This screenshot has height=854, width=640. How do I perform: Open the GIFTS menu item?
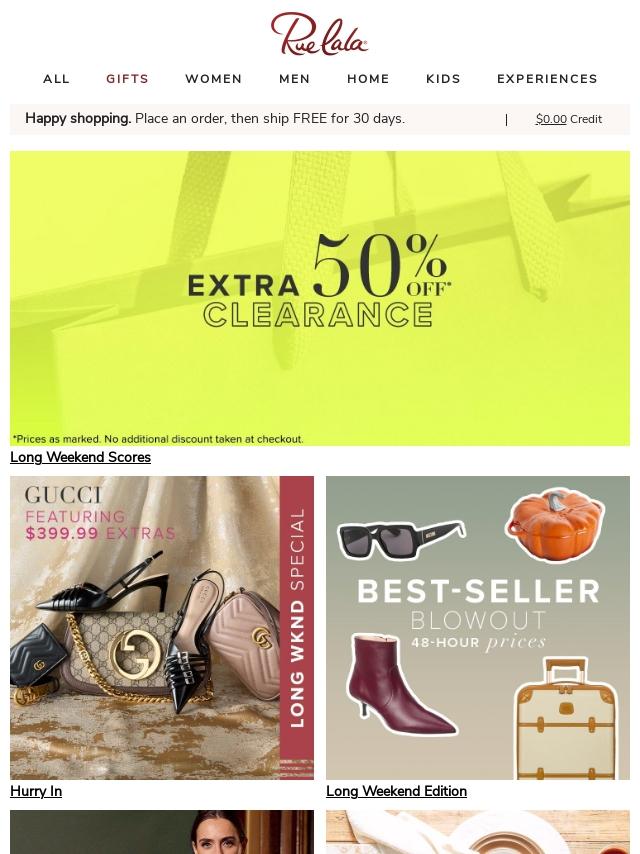[127, 79]
